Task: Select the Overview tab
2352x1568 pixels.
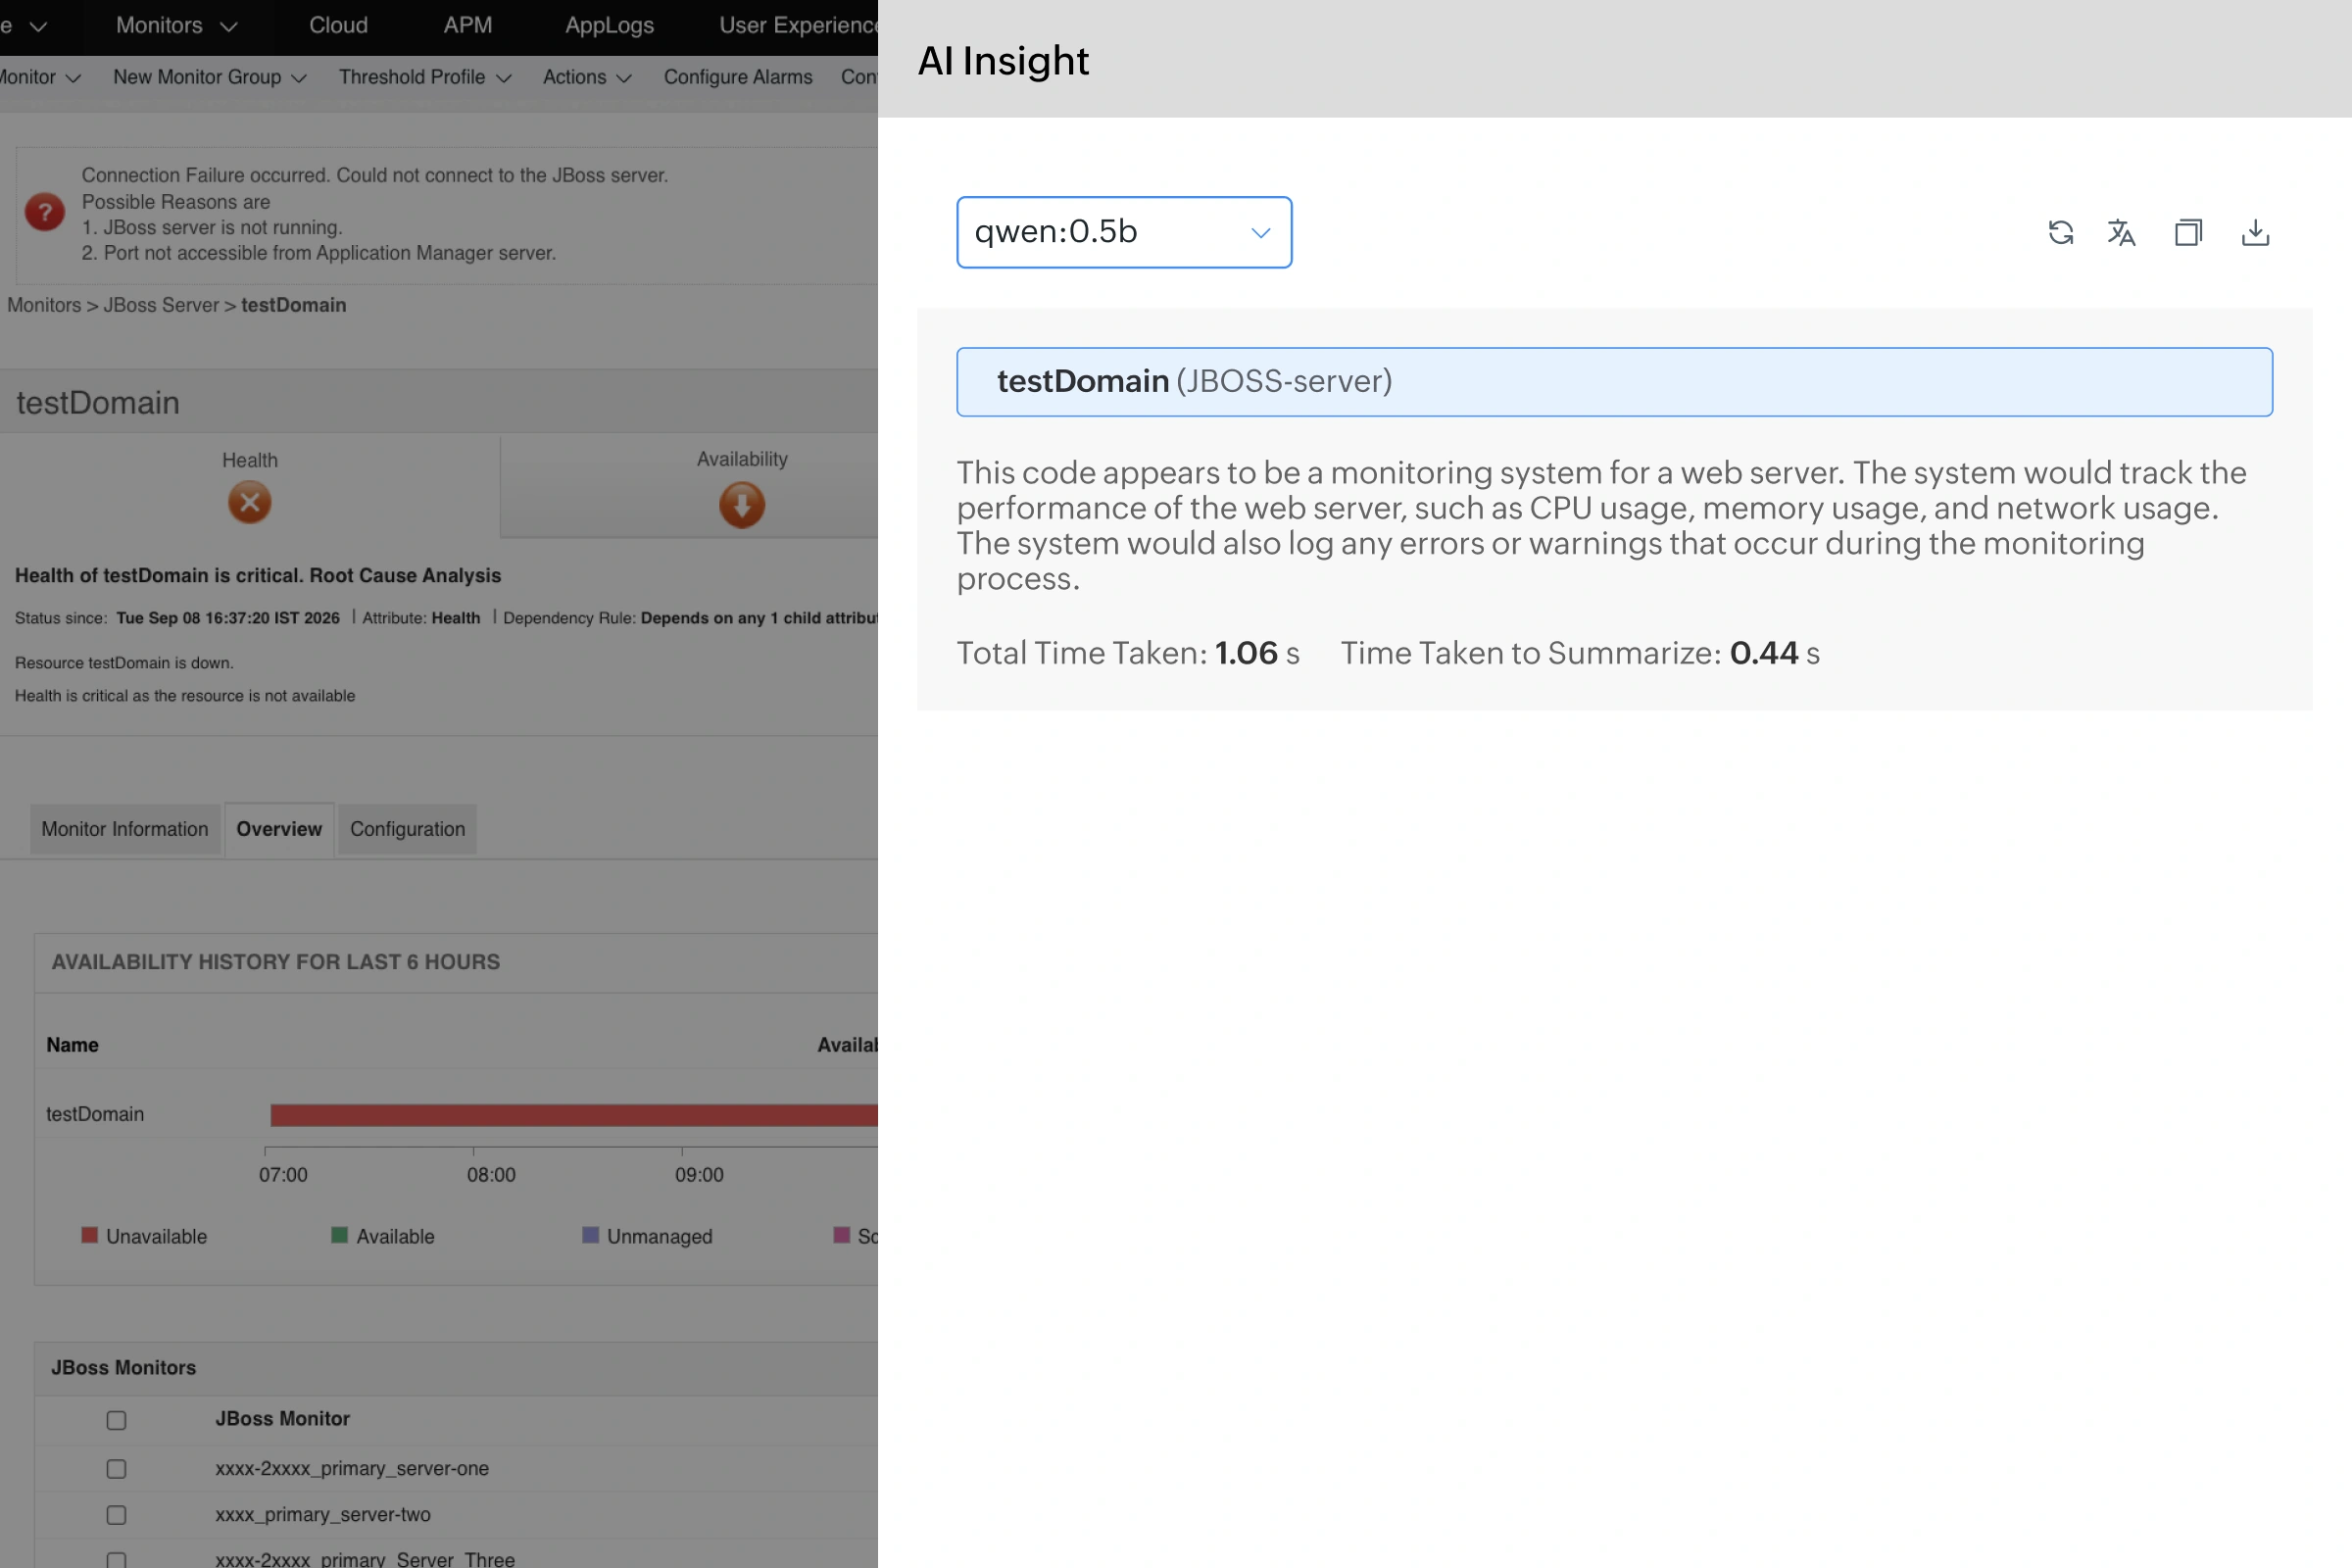Action: tap(279, 829)
